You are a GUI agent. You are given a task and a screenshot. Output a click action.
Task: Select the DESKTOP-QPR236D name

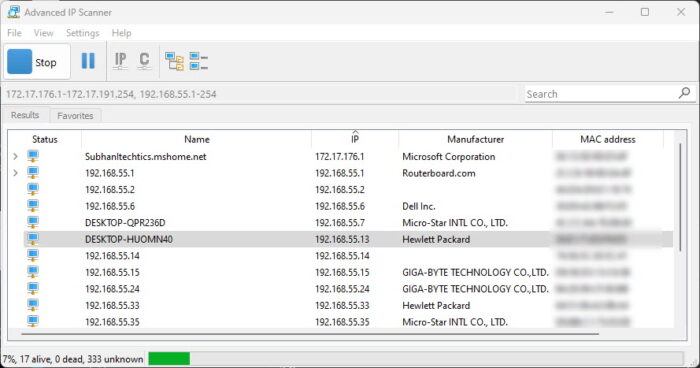click(125, 223)
